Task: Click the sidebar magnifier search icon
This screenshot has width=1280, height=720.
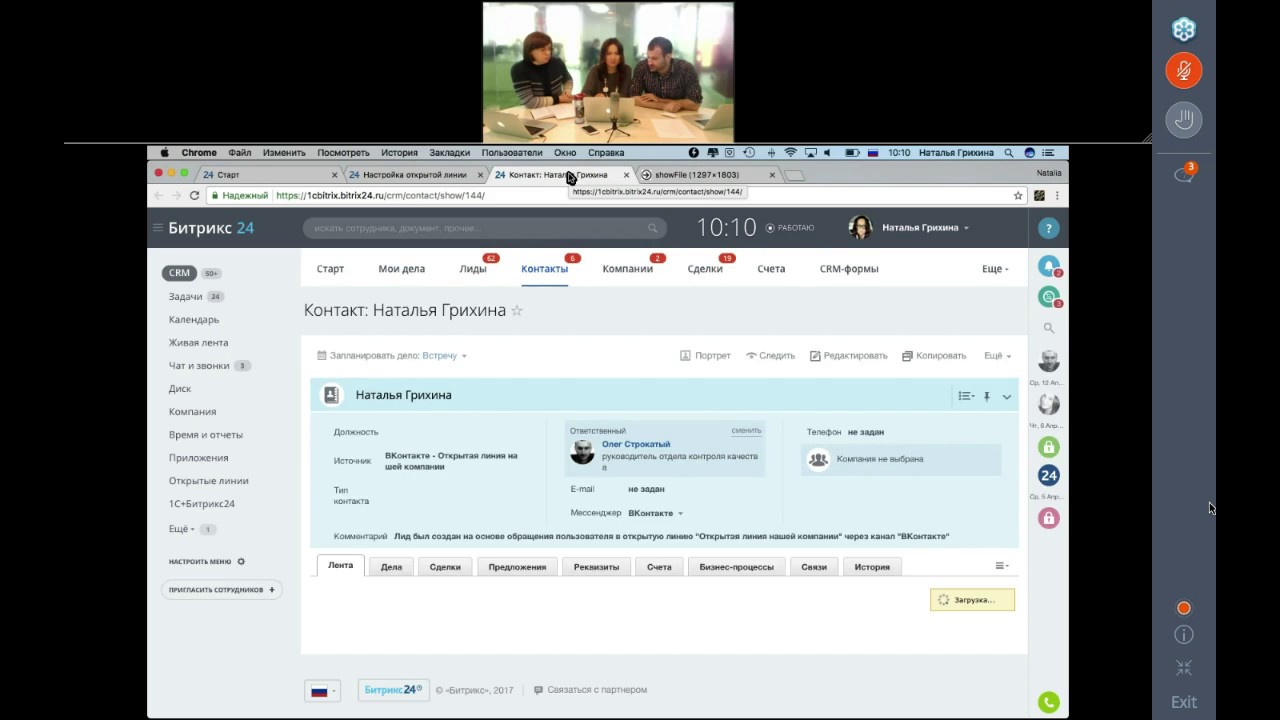Action: click(x=1048, y=328)
